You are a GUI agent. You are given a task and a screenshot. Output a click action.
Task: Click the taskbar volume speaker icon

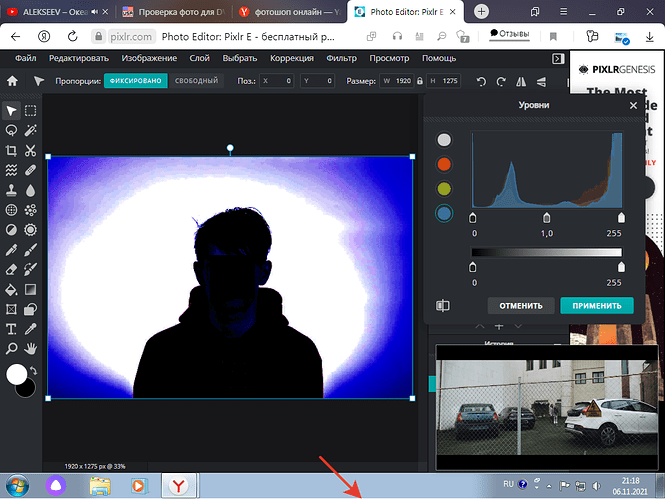[x=596, y=486]
